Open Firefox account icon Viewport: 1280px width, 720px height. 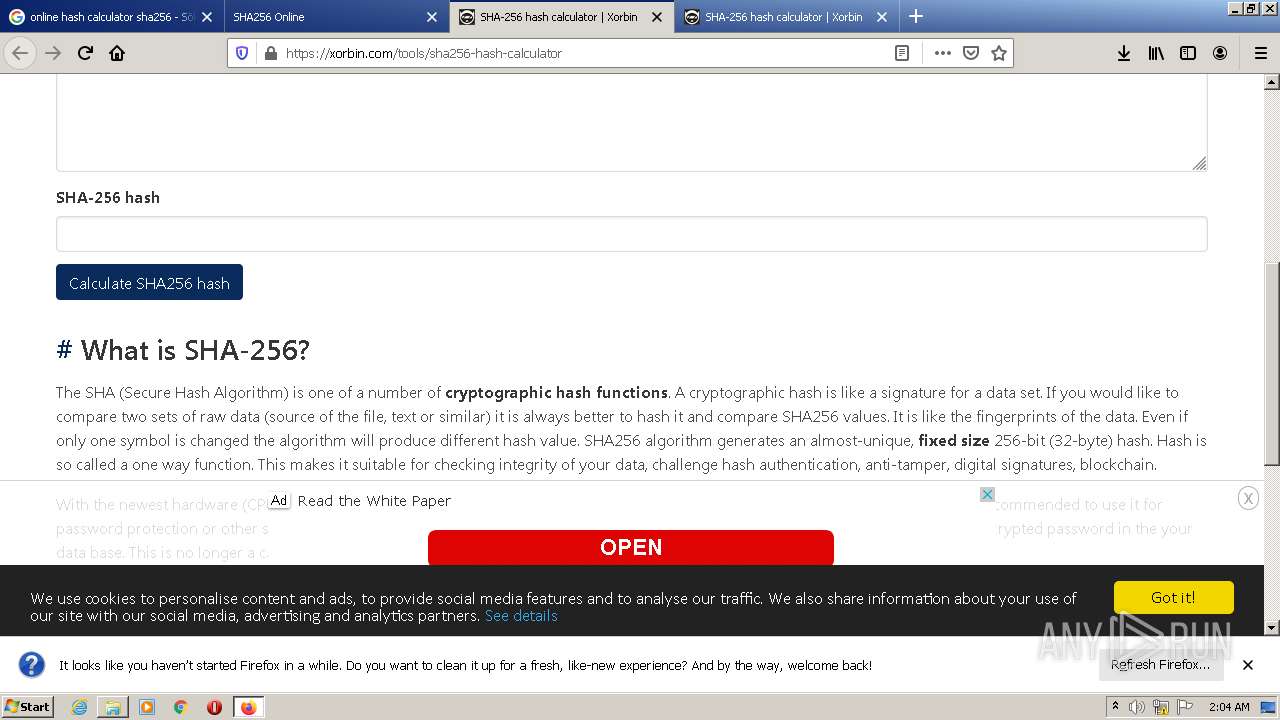point(1220,53)
